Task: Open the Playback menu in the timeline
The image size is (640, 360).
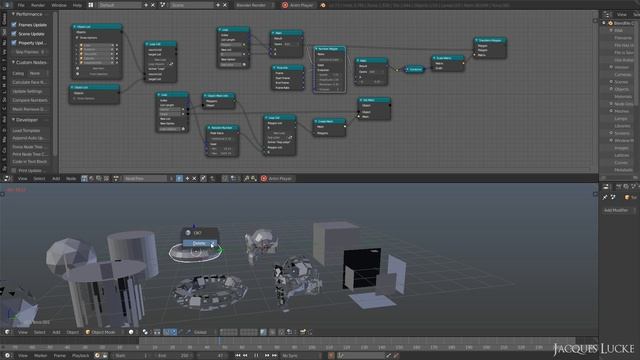Action: (80, 356)
